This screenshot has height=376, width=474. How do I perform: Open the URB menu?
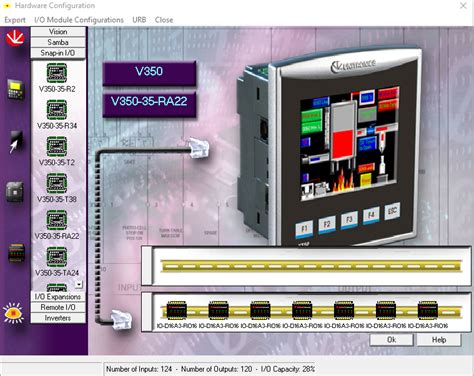tap(139, 20)
